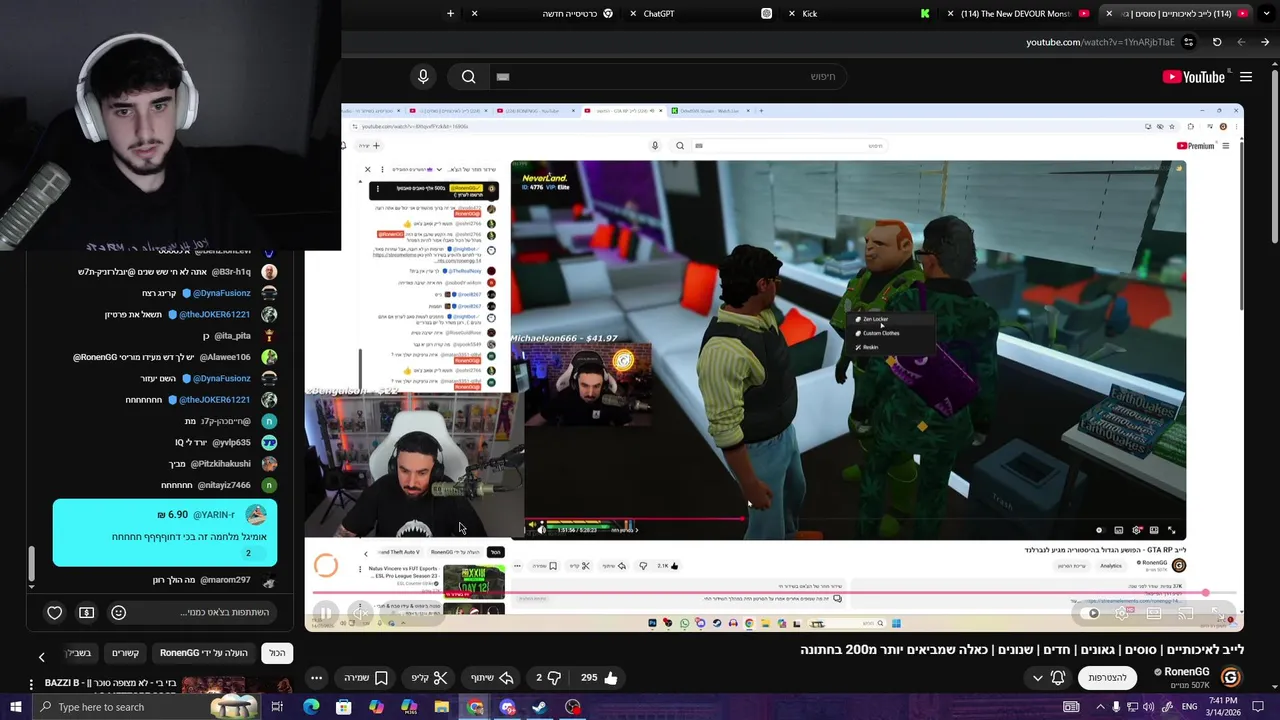The image size is (1280, 720).
Task: Click the שיתוף share button
Action: [x=491, y=678]
